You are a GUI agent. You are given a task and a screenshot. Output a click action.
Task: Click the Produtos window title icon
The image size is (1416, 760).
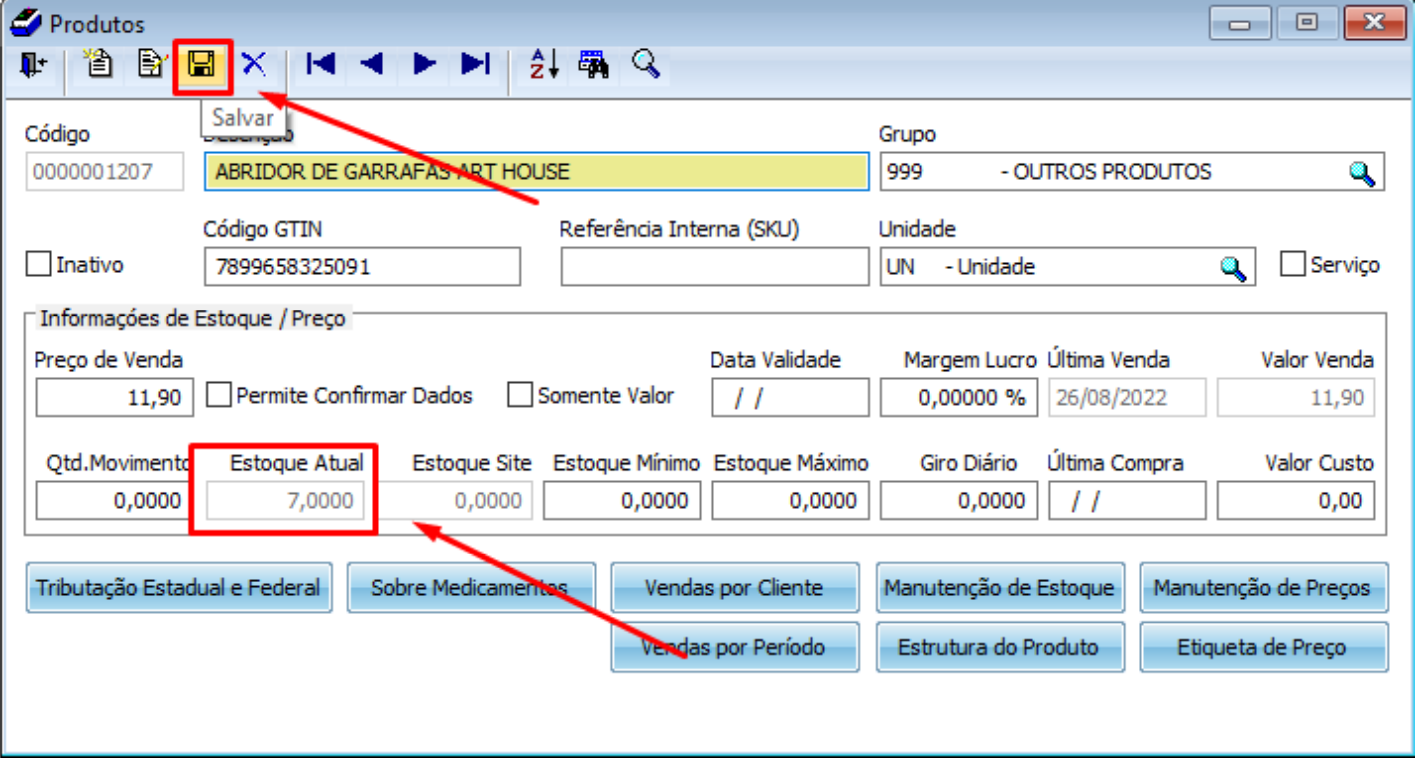(x=24, y=22)
